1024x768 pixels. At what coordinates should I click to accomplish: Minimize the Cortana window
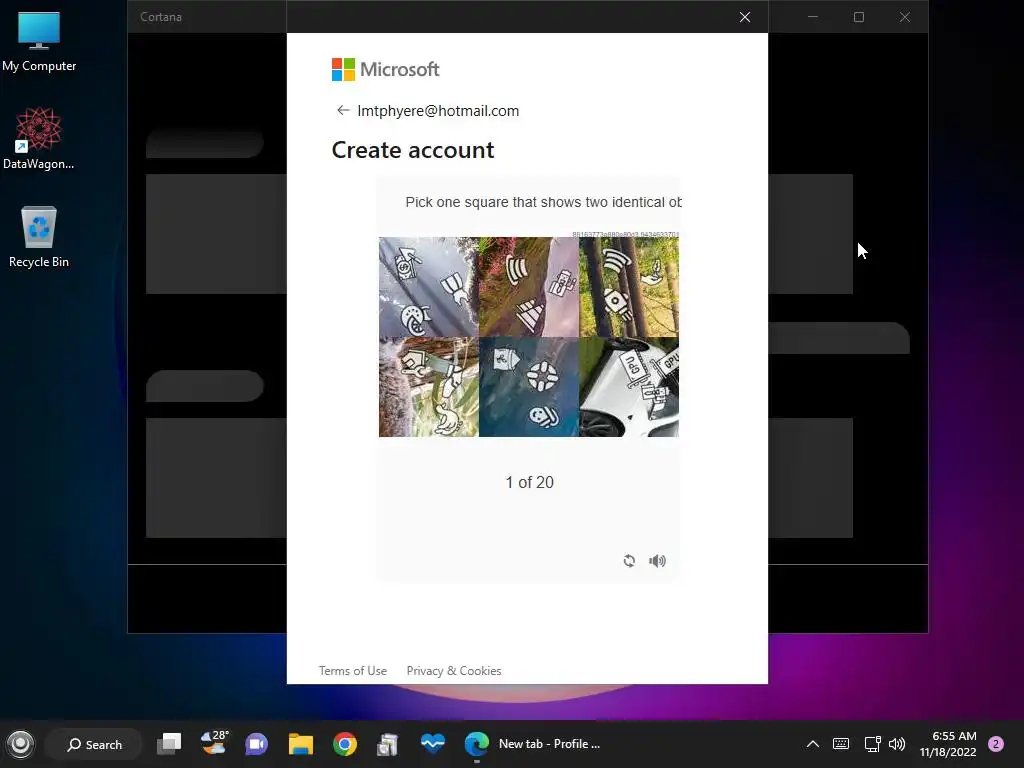(x=812, y=17)
